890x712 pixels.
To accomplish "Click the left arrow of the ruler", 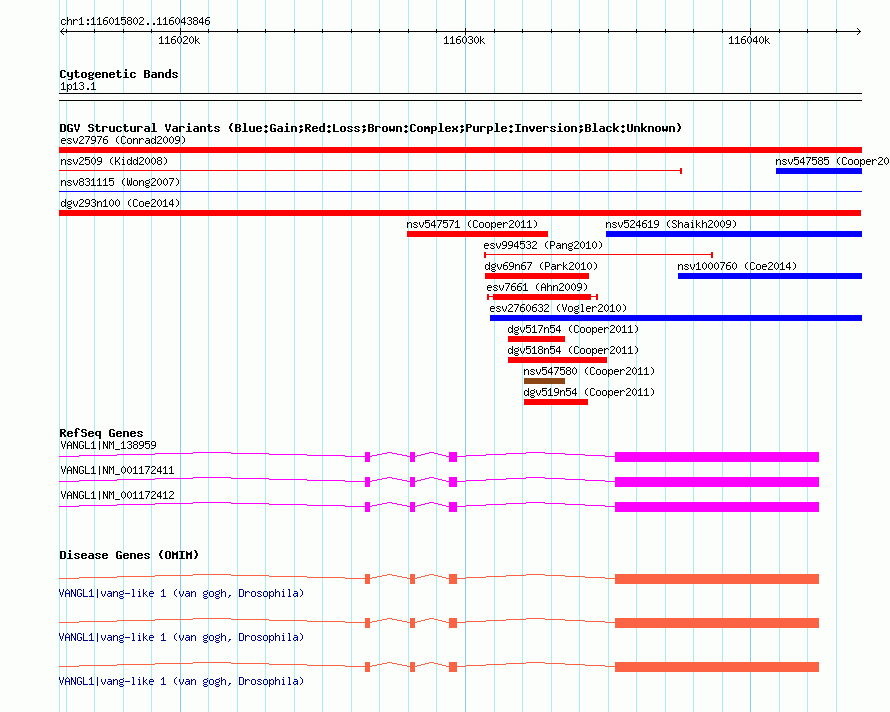I will click(x=62, y=31).
